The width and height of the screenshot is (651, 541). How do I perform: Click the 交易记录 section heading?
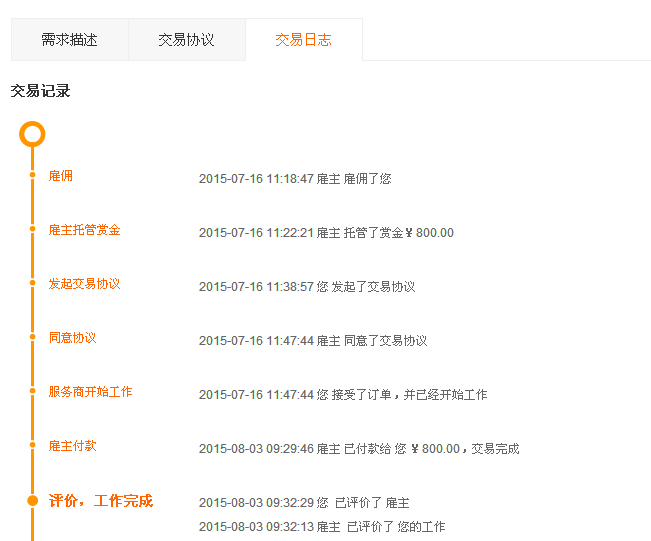tap(40, 91)
